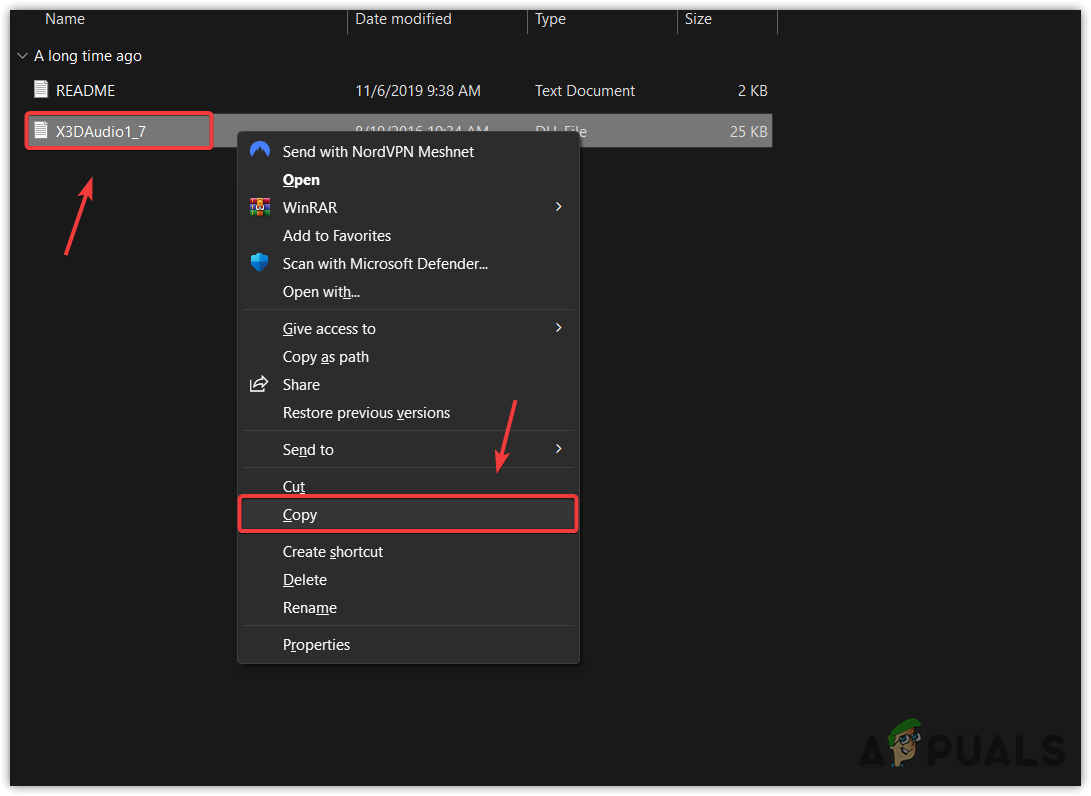Choose Copy from the context menu
1091x796 pixels.
[300, 514]
